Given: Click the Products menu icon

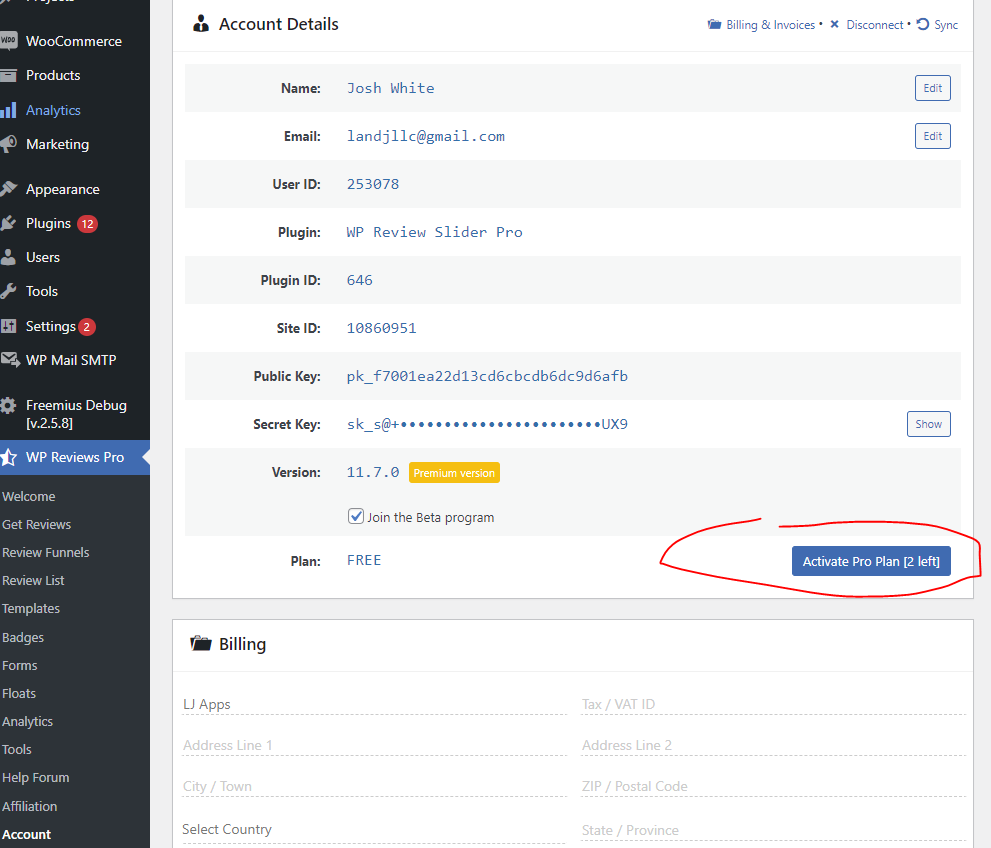Looking at the screenshot, I should coord(8,76).
